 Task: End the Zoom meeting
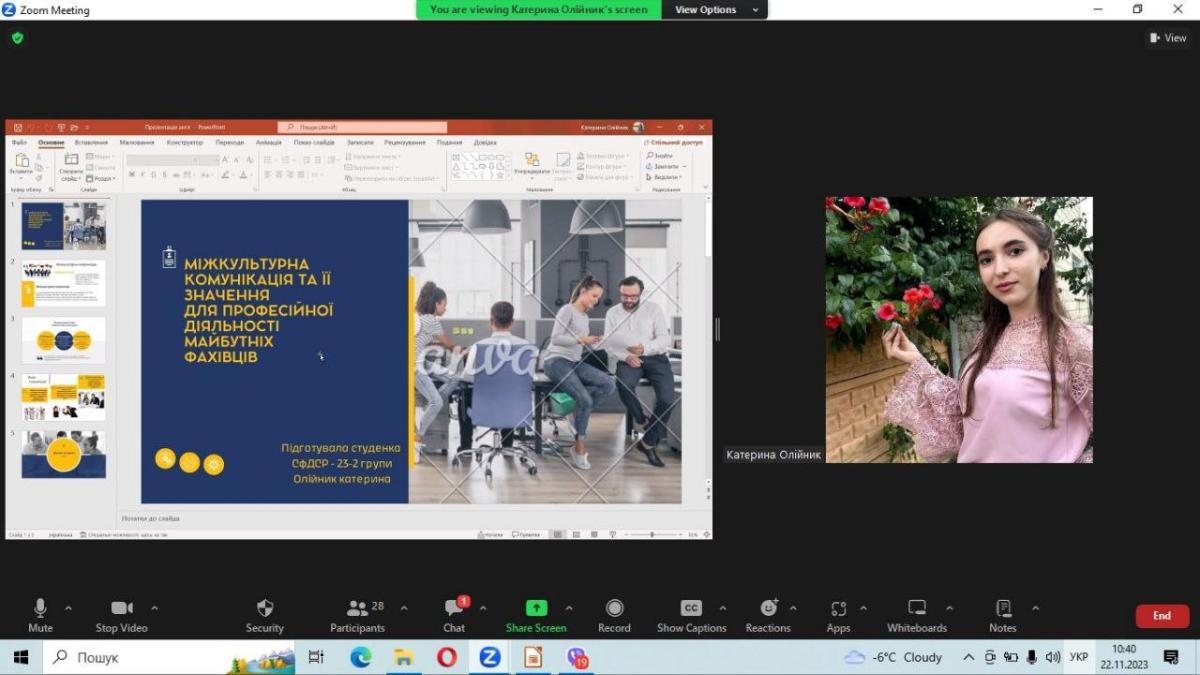click(x=1162, y=616)
